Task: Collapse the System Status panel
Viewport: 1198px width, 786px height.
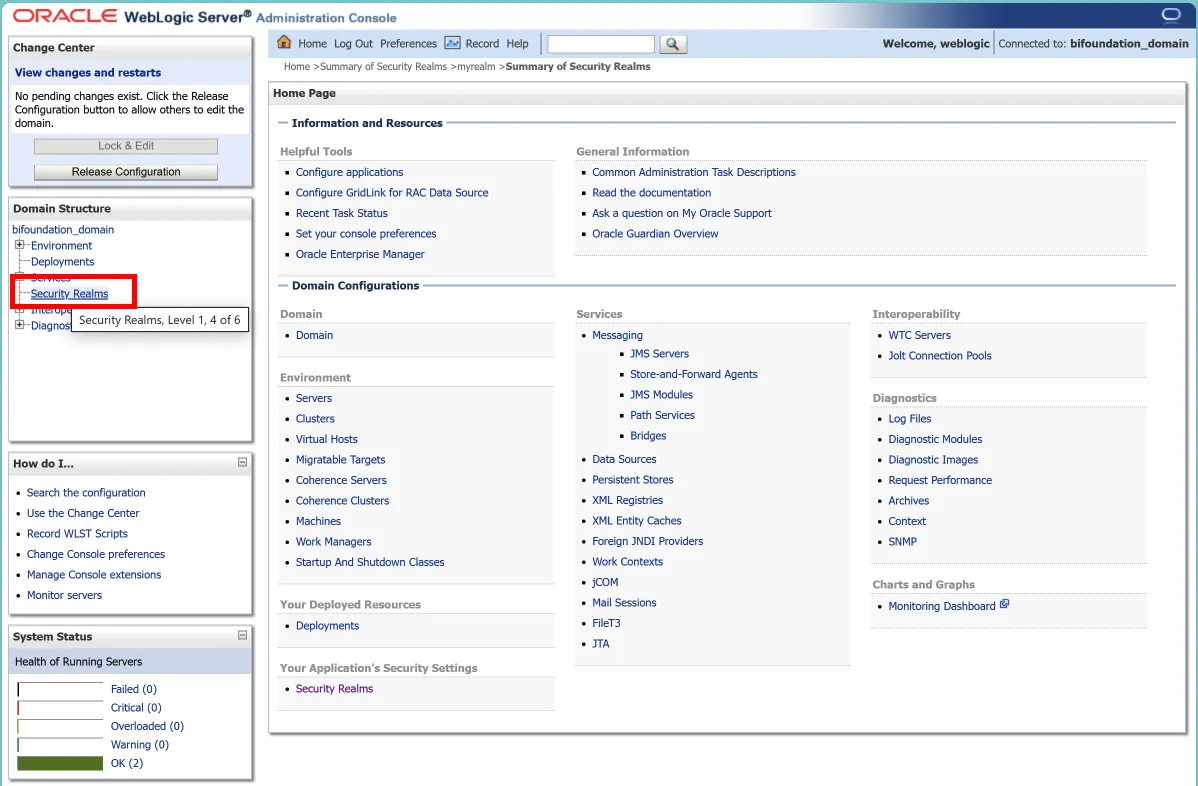Action: (242, 635)
